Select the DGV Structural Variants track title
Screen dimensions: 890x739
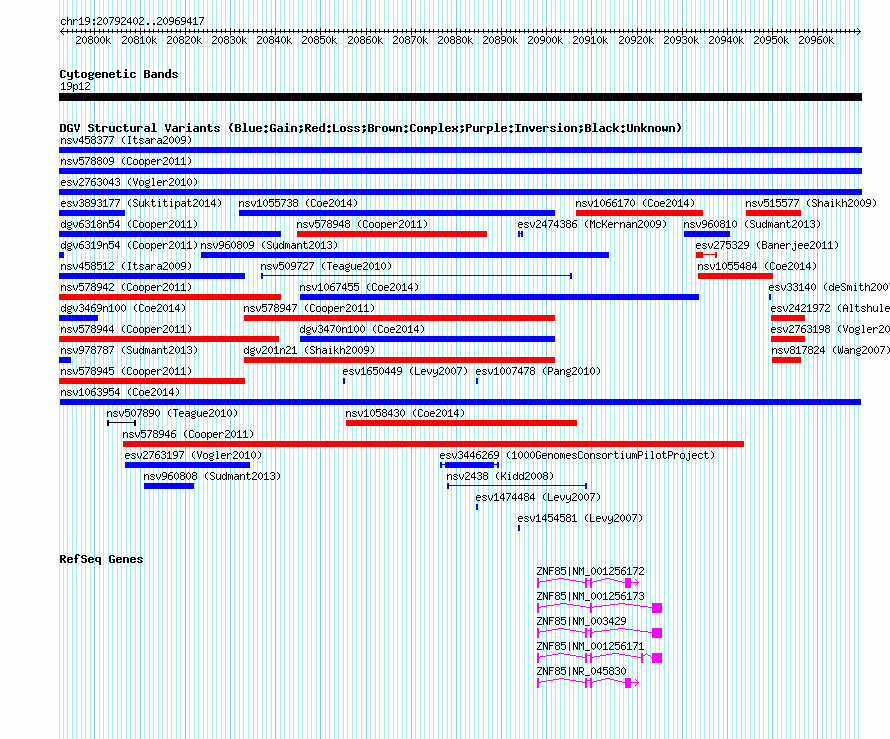(371, 128)
